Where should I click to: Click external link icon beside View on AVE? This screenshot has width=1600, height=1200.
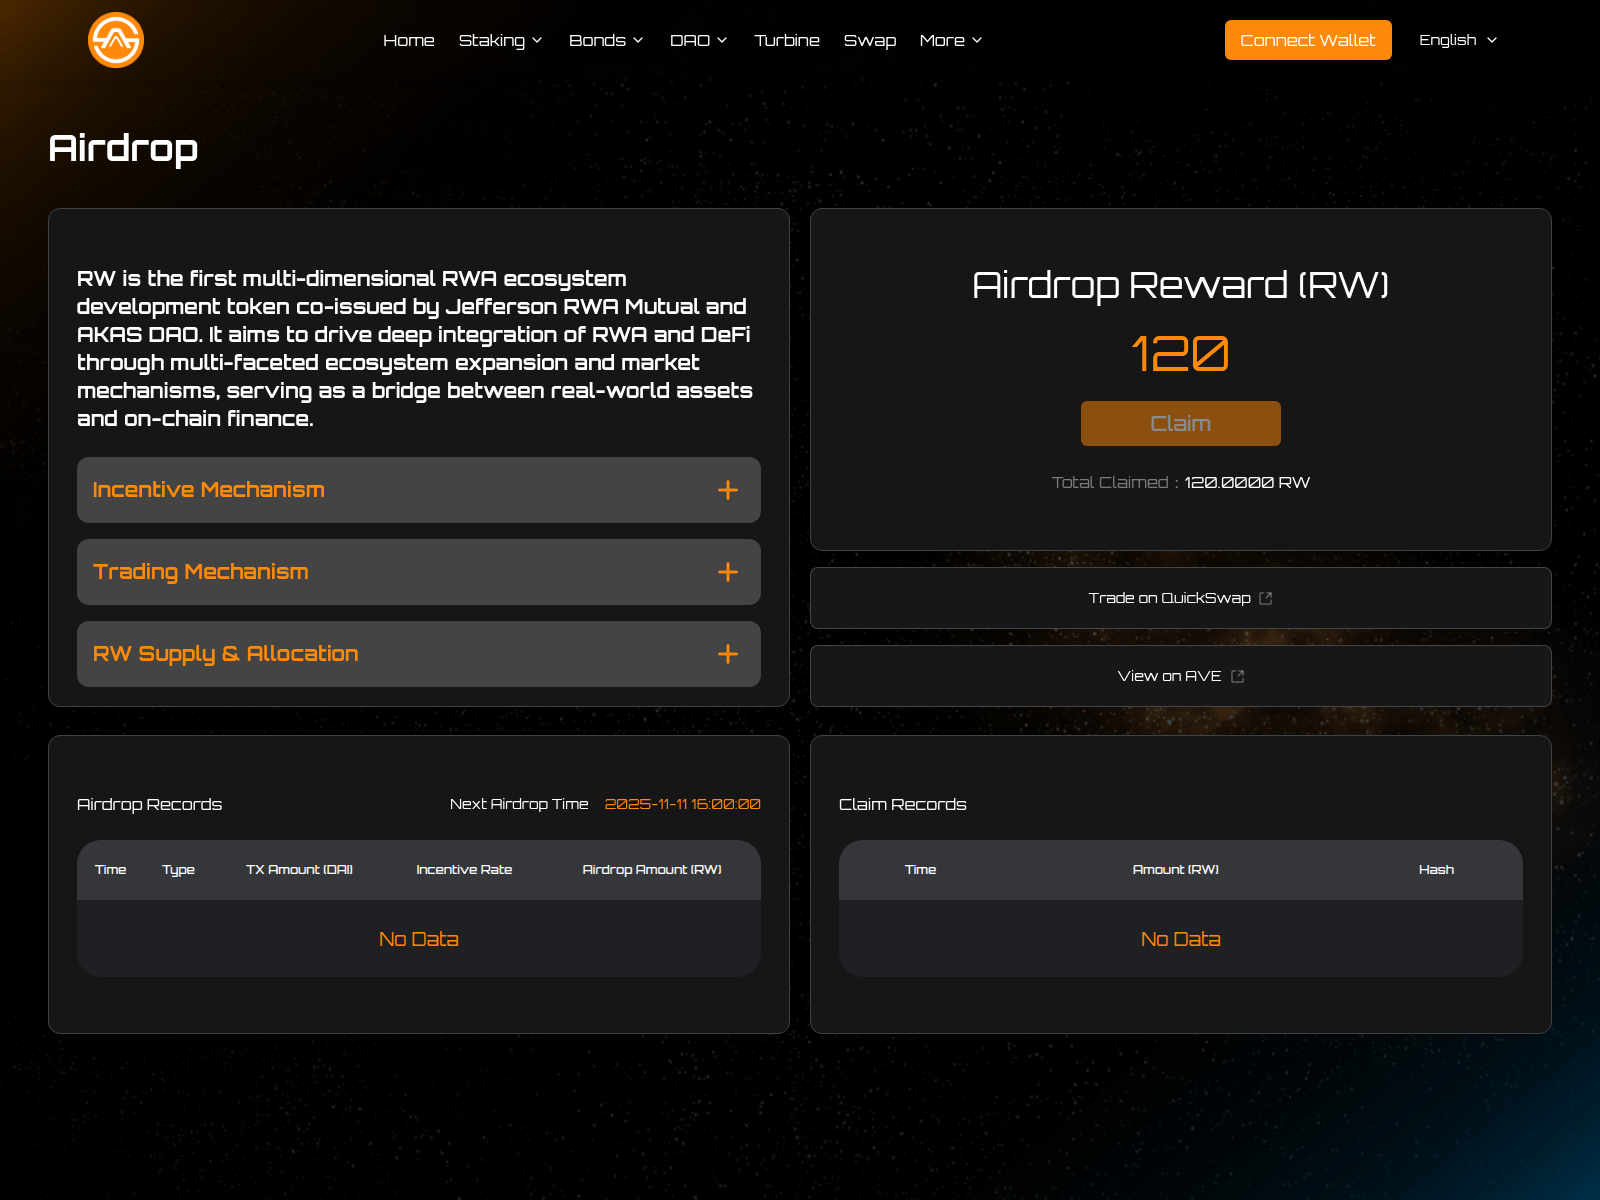point(1237,676)
